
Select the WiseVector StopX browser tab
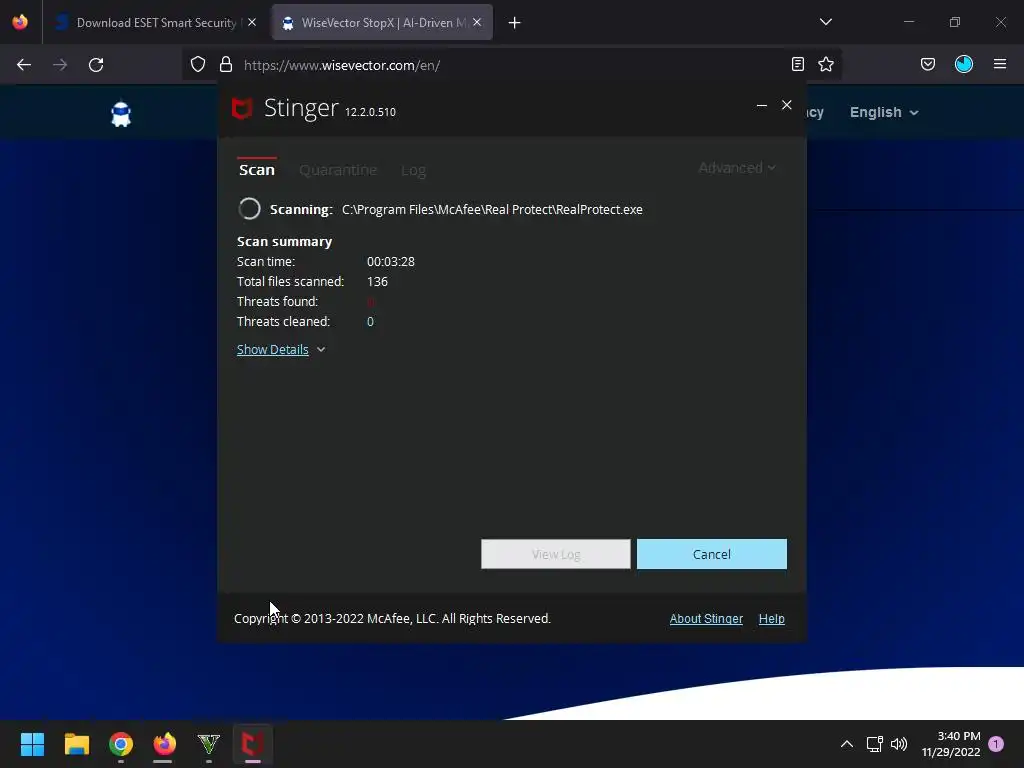[x=382, y=23]
